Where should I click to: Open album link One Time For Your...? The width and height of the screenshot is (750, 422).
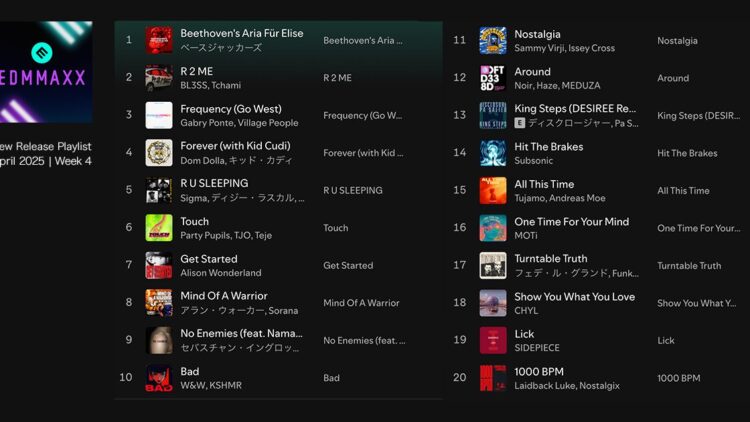pyautogui.click(x=698, y=228)
